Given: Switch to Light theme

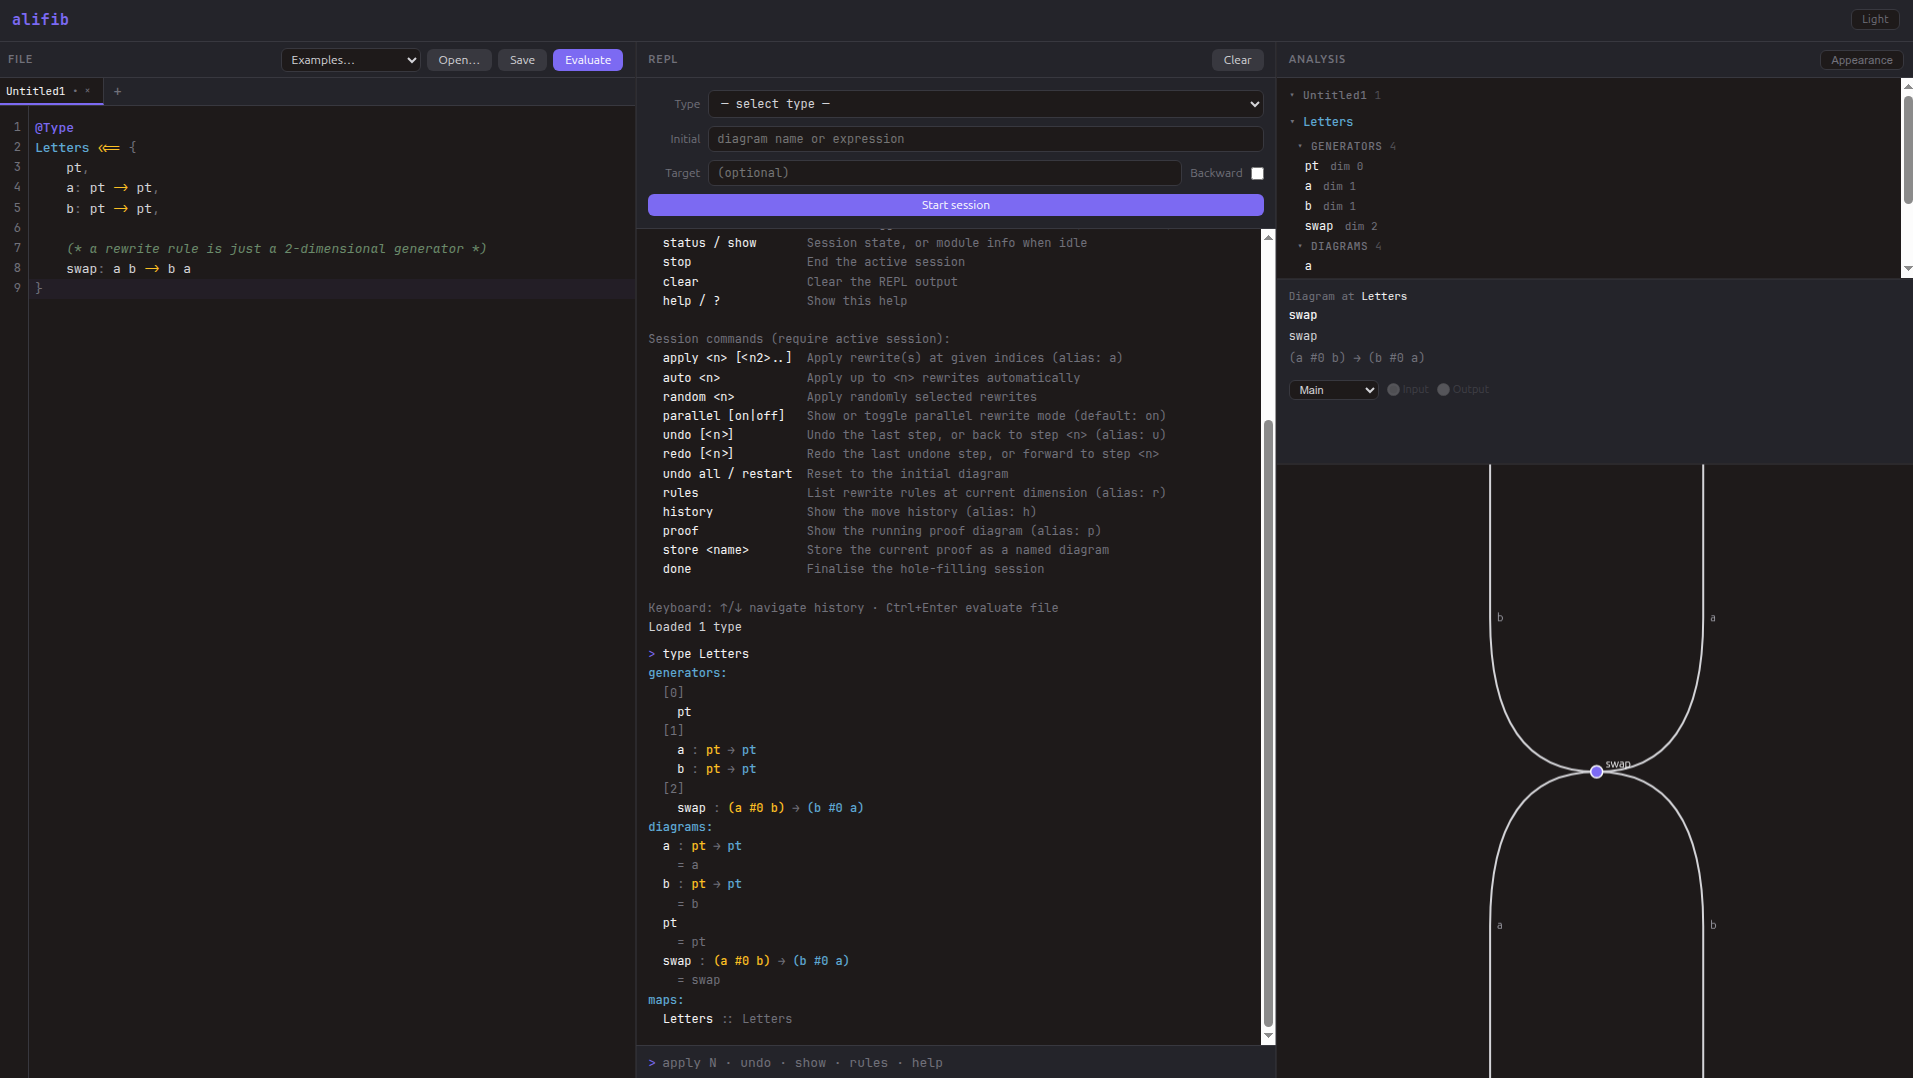Looking at the screenshot, I should [x=1875, y=19].
